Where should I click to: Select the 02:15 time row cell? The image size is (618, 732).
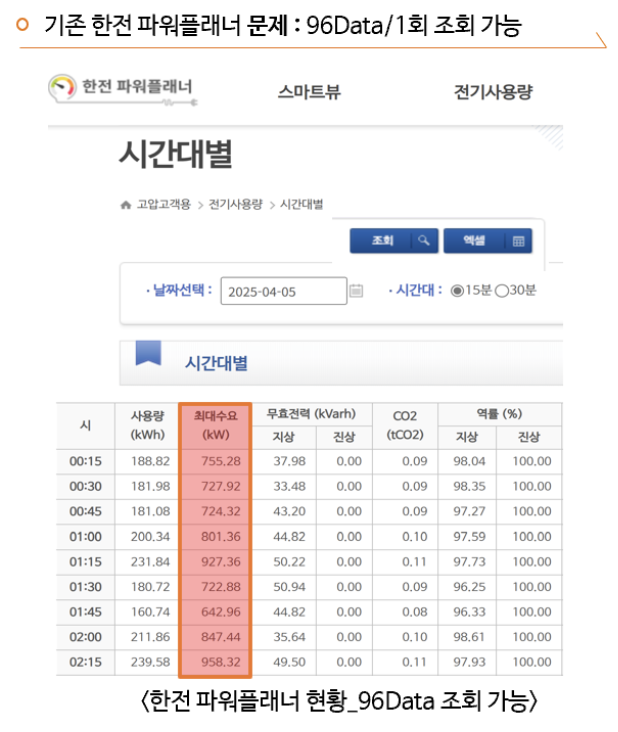[85, 662]
